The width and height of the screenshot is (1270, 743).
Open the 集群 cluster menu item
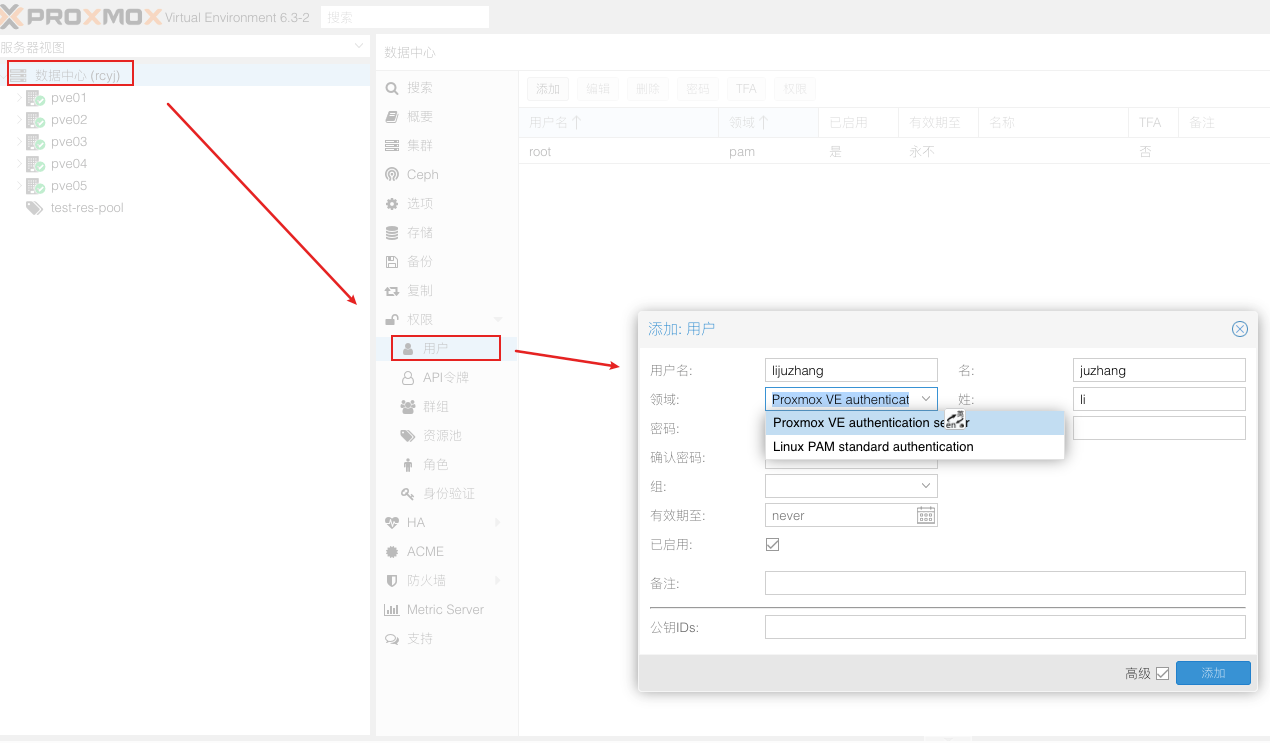pyautogui.click(x=446, y=146)
